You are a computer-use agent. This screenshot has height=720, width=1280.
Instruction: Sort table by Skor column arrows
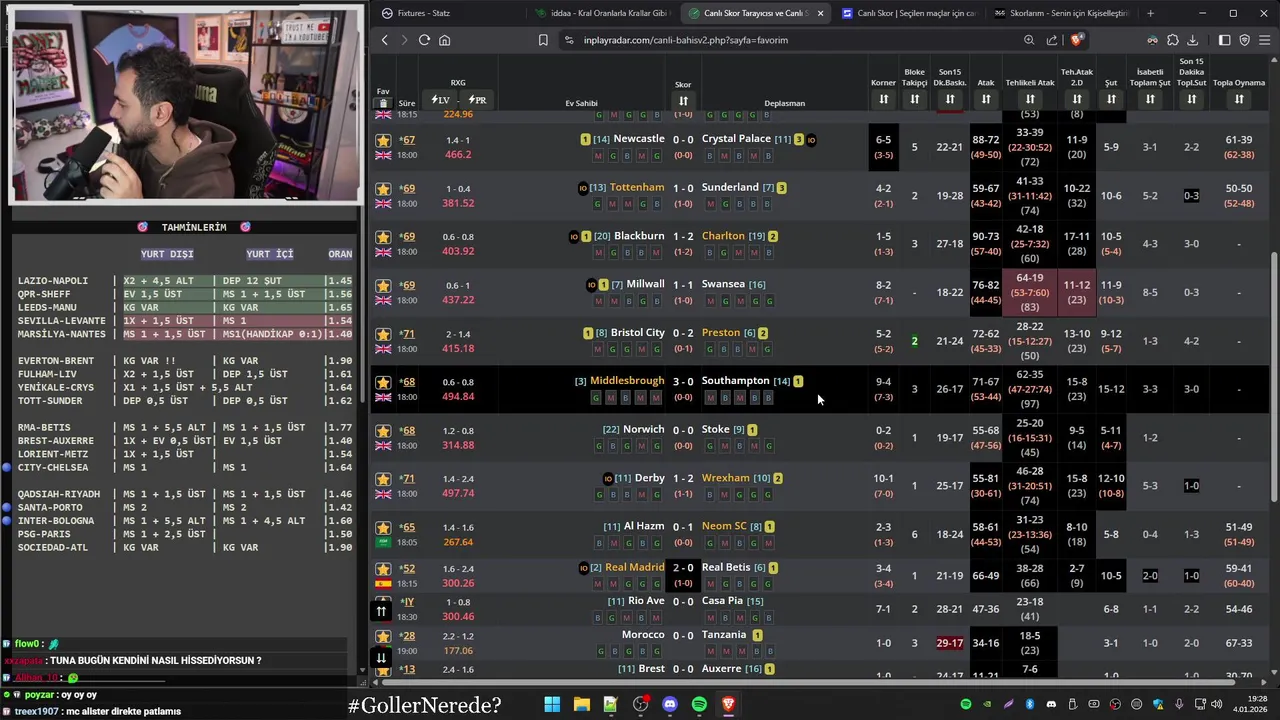coord(683,100)
